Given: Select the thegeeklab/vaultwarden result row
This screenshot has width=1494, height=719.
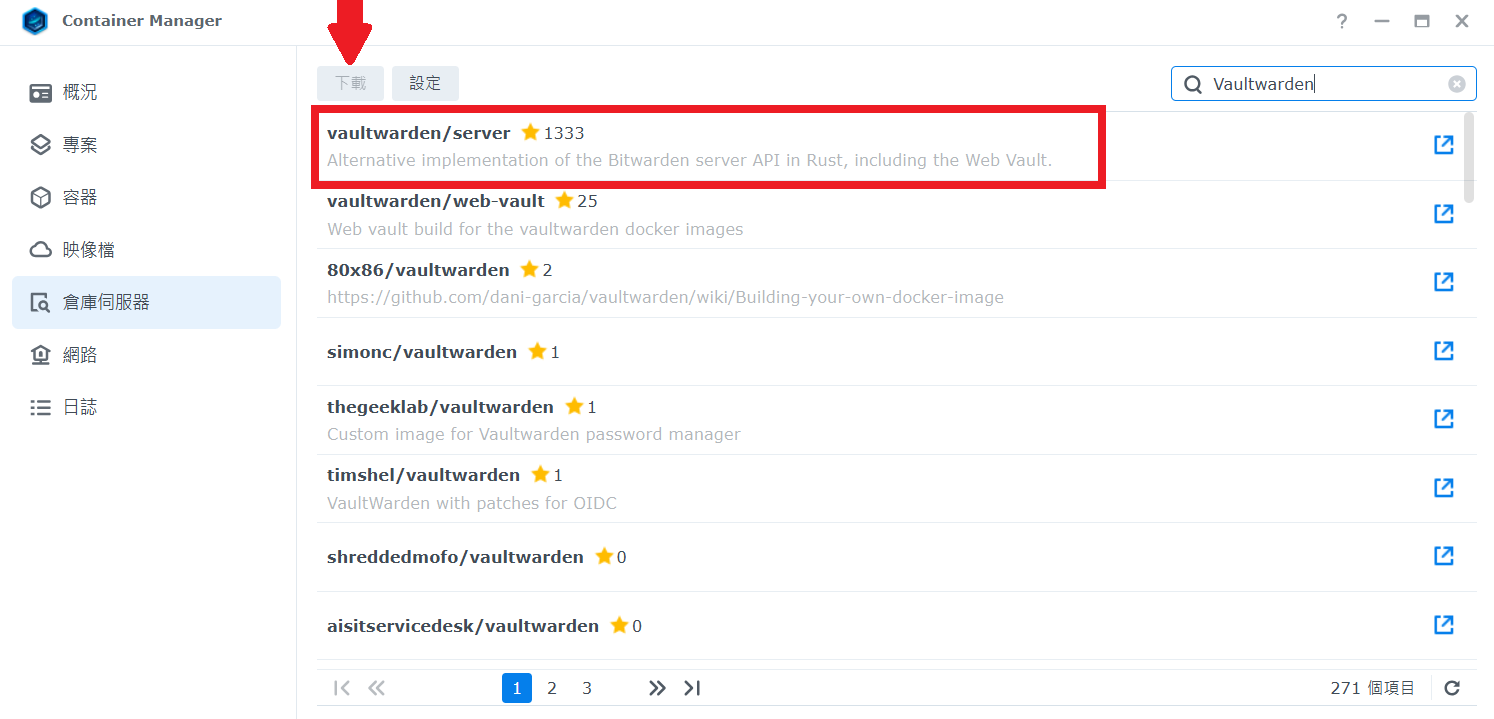Looking at the screenshot, I should tap(896, 420).
